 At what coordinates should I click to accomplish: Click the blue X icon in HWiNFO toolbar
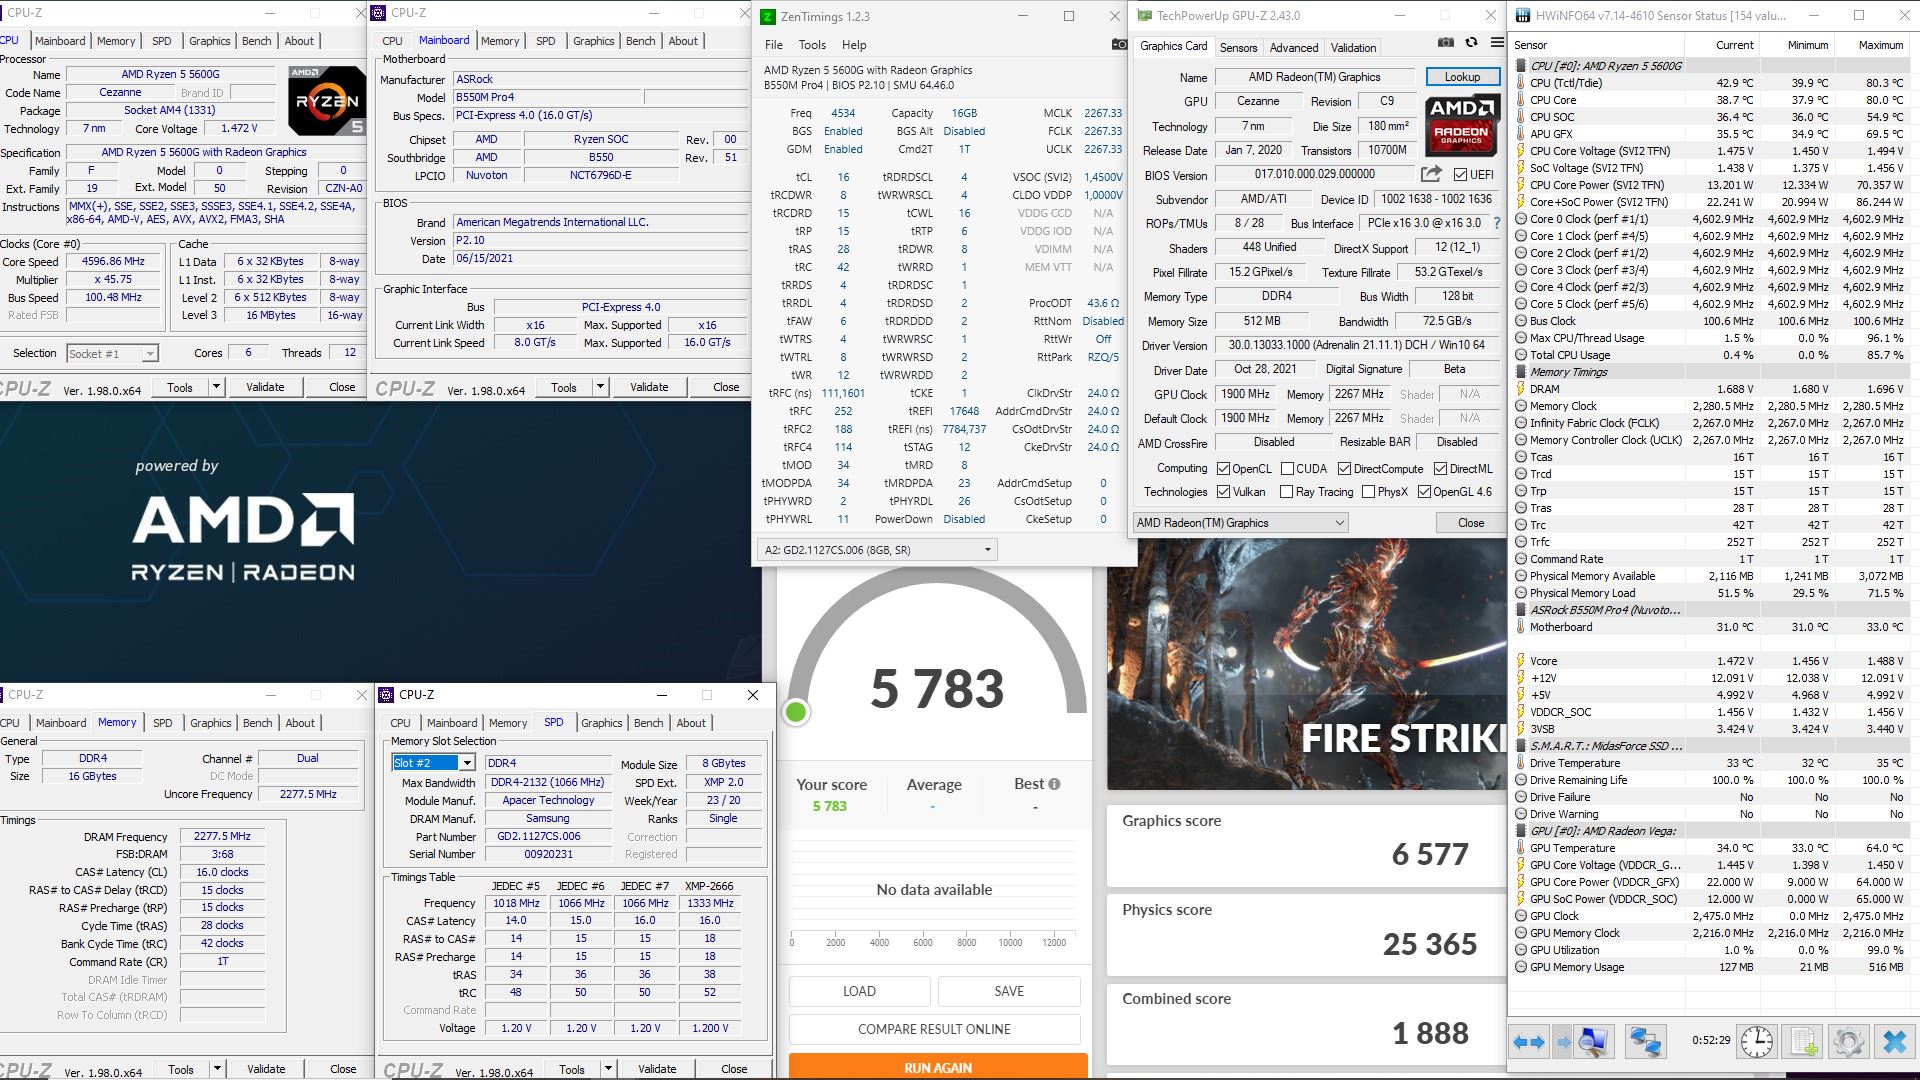[x=1894, y=1042]
